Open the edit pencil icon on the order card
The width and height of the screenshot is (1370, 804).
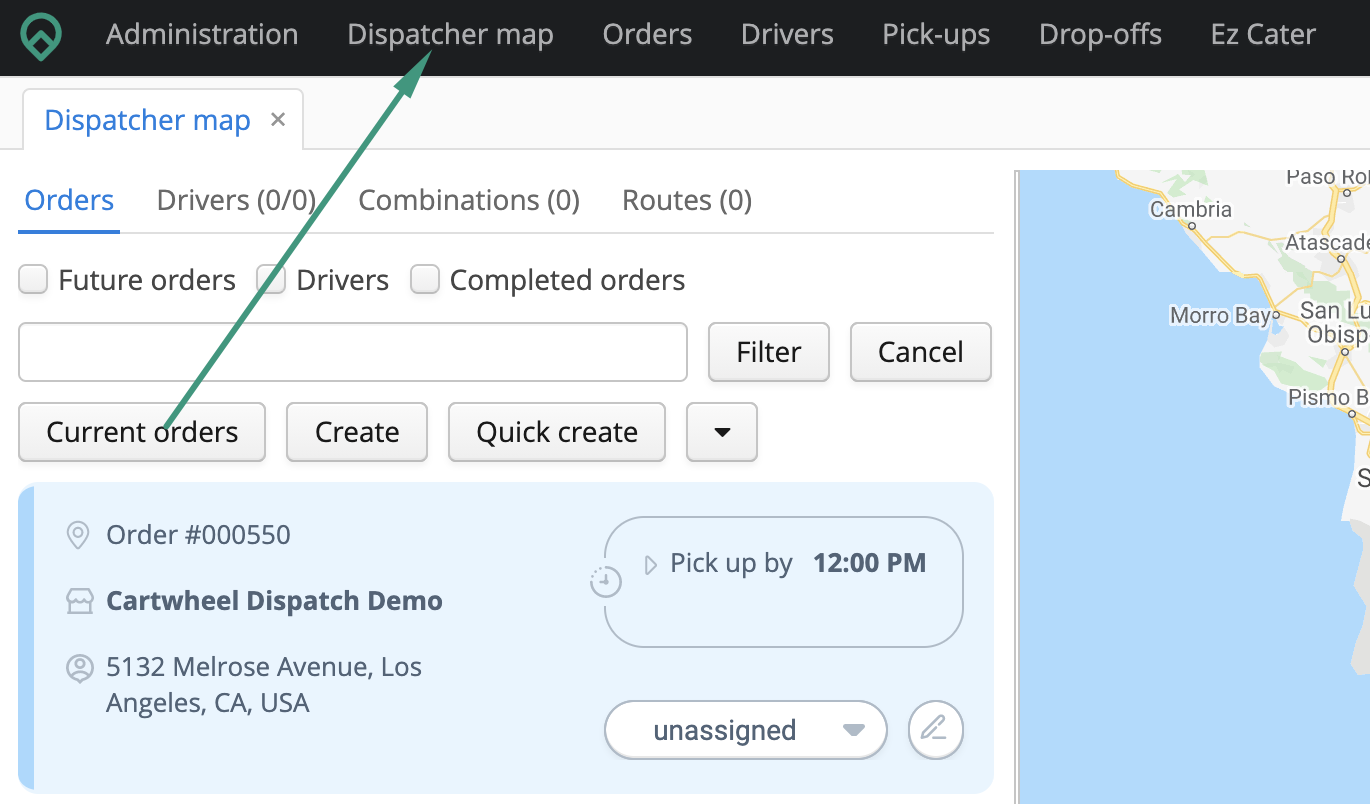click(x=935, y=730)
